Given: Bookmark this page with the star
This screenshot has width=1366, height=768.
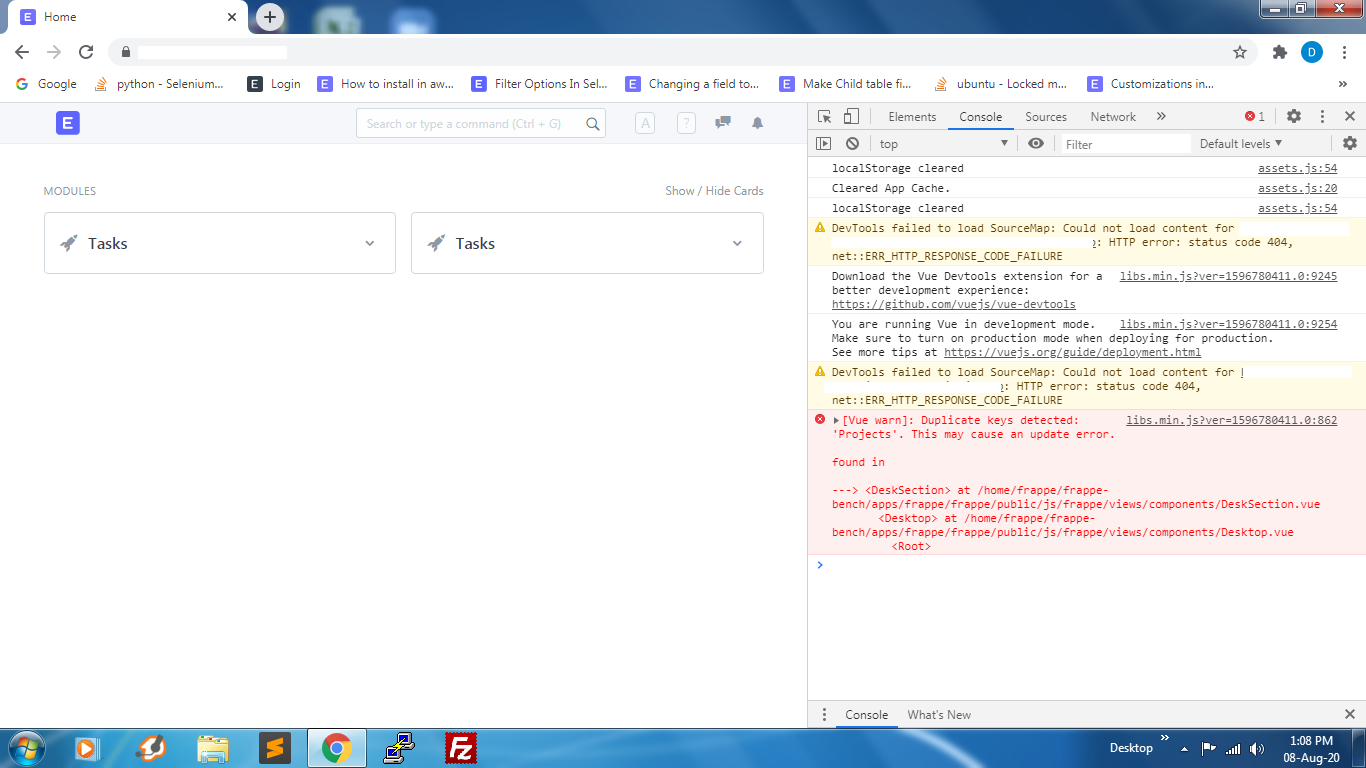Looking at the screenshot, I should click(1240, 52).
